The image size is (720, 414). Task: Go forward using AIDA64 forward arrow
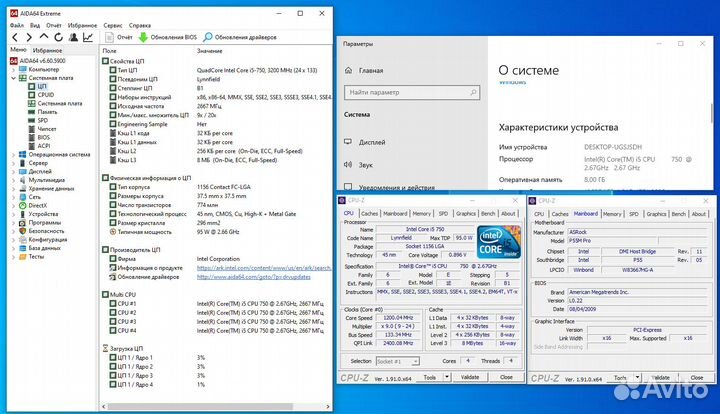click(29, 37)
